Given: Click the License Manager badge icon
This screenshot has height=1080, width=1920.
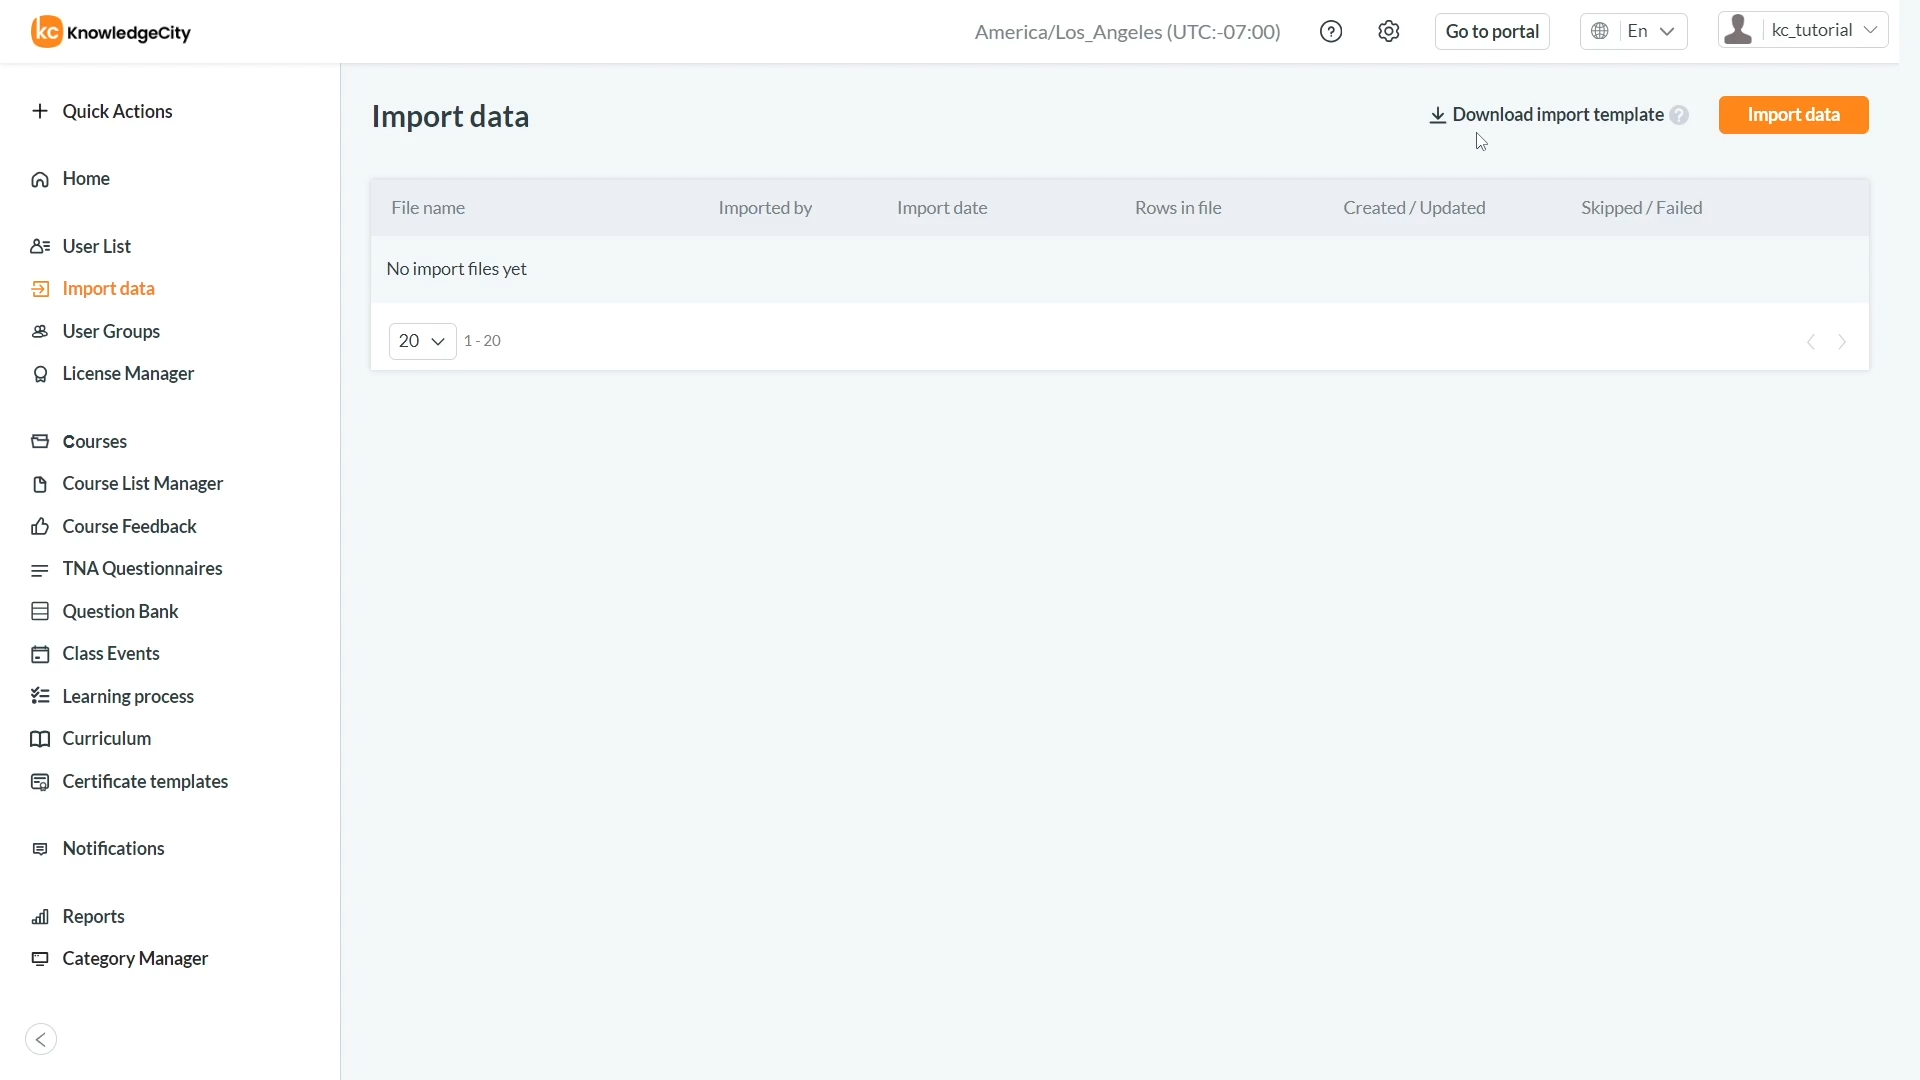Looking at the screenshot, I should pyautogui.click(x=40, y=374).
